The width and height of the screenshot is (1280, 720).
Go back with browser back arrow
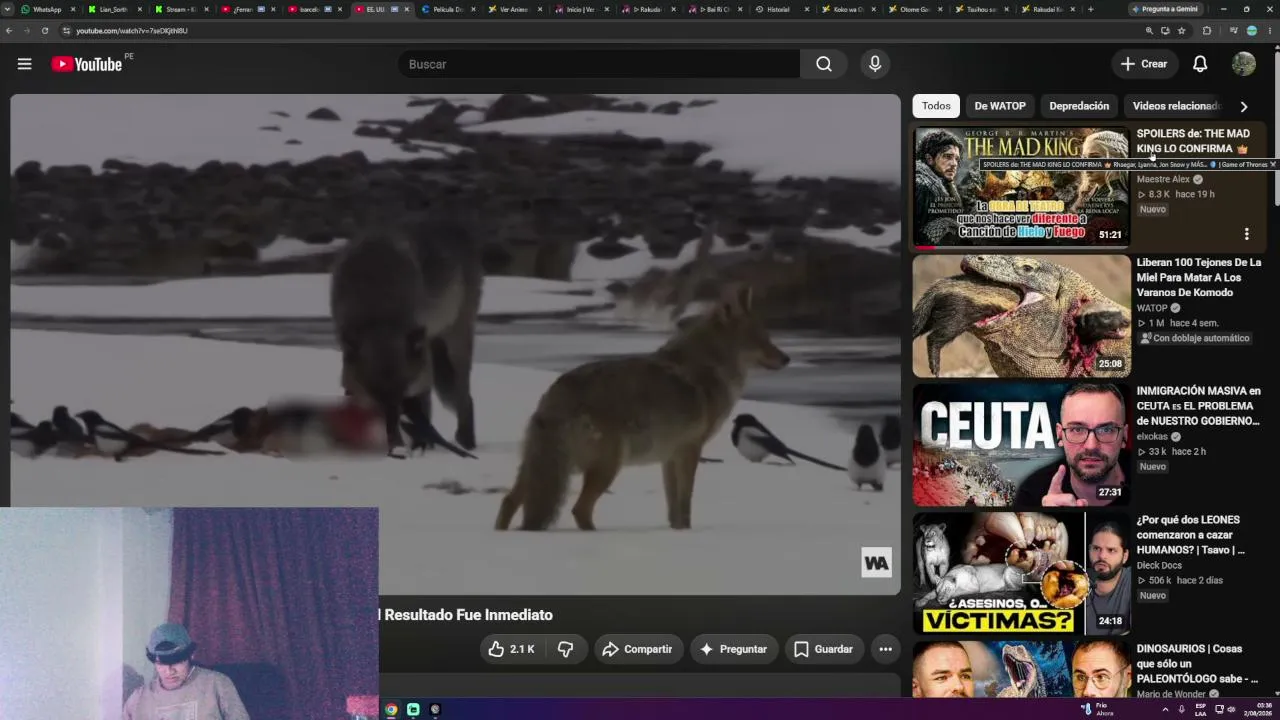(x=9, y=31)
